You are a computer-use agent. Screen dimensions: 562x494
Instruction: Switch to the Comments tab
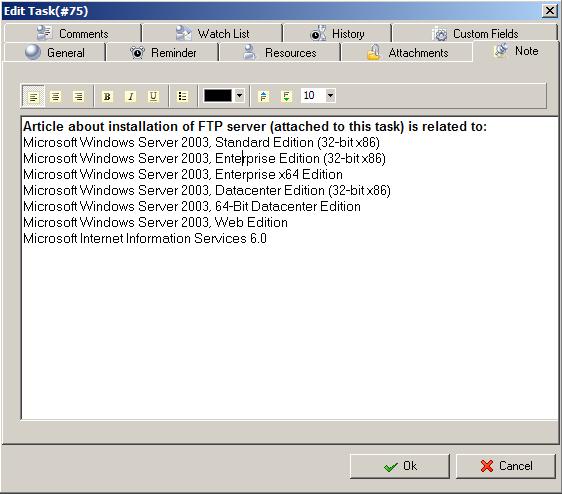coord(73,34)
